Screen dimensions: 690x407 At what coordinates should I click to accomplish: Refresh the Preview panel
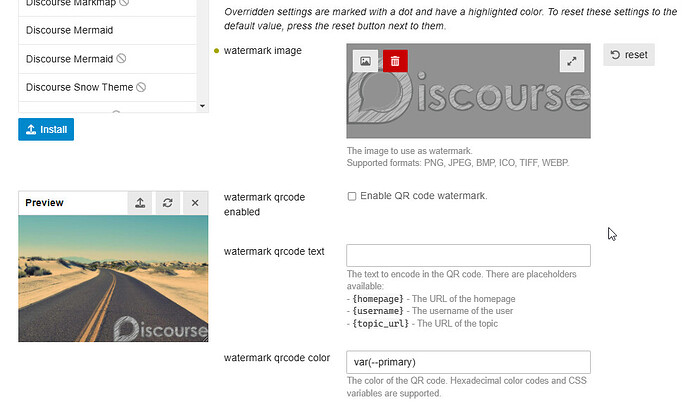[168, 203]
